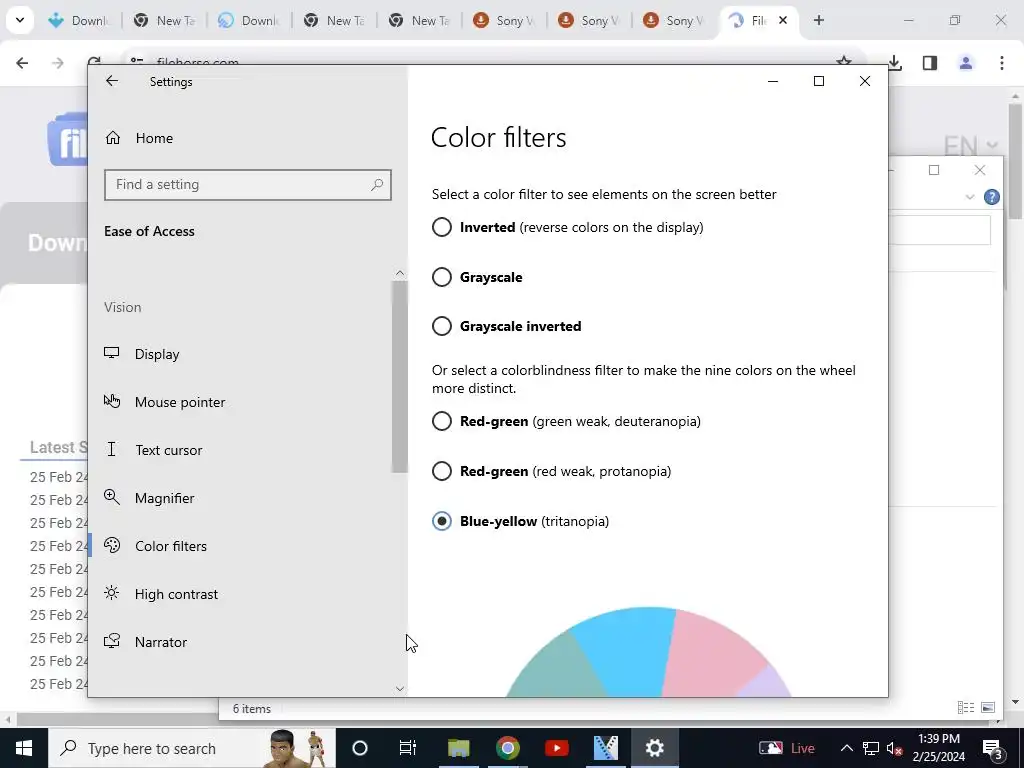Select Blue-yellow tritanopia filter
Screen dimensions: 1024x768
pyautogui.click(x=441, y=521)
